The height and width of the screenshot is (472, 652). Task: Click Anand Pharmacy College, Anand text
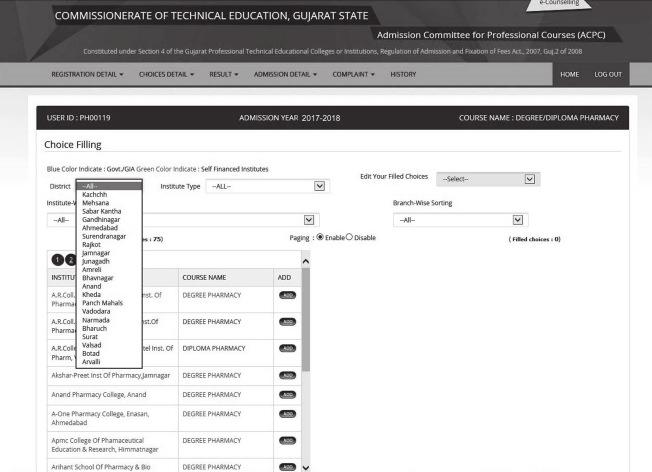pyautogui.click(x=99, y=395)
